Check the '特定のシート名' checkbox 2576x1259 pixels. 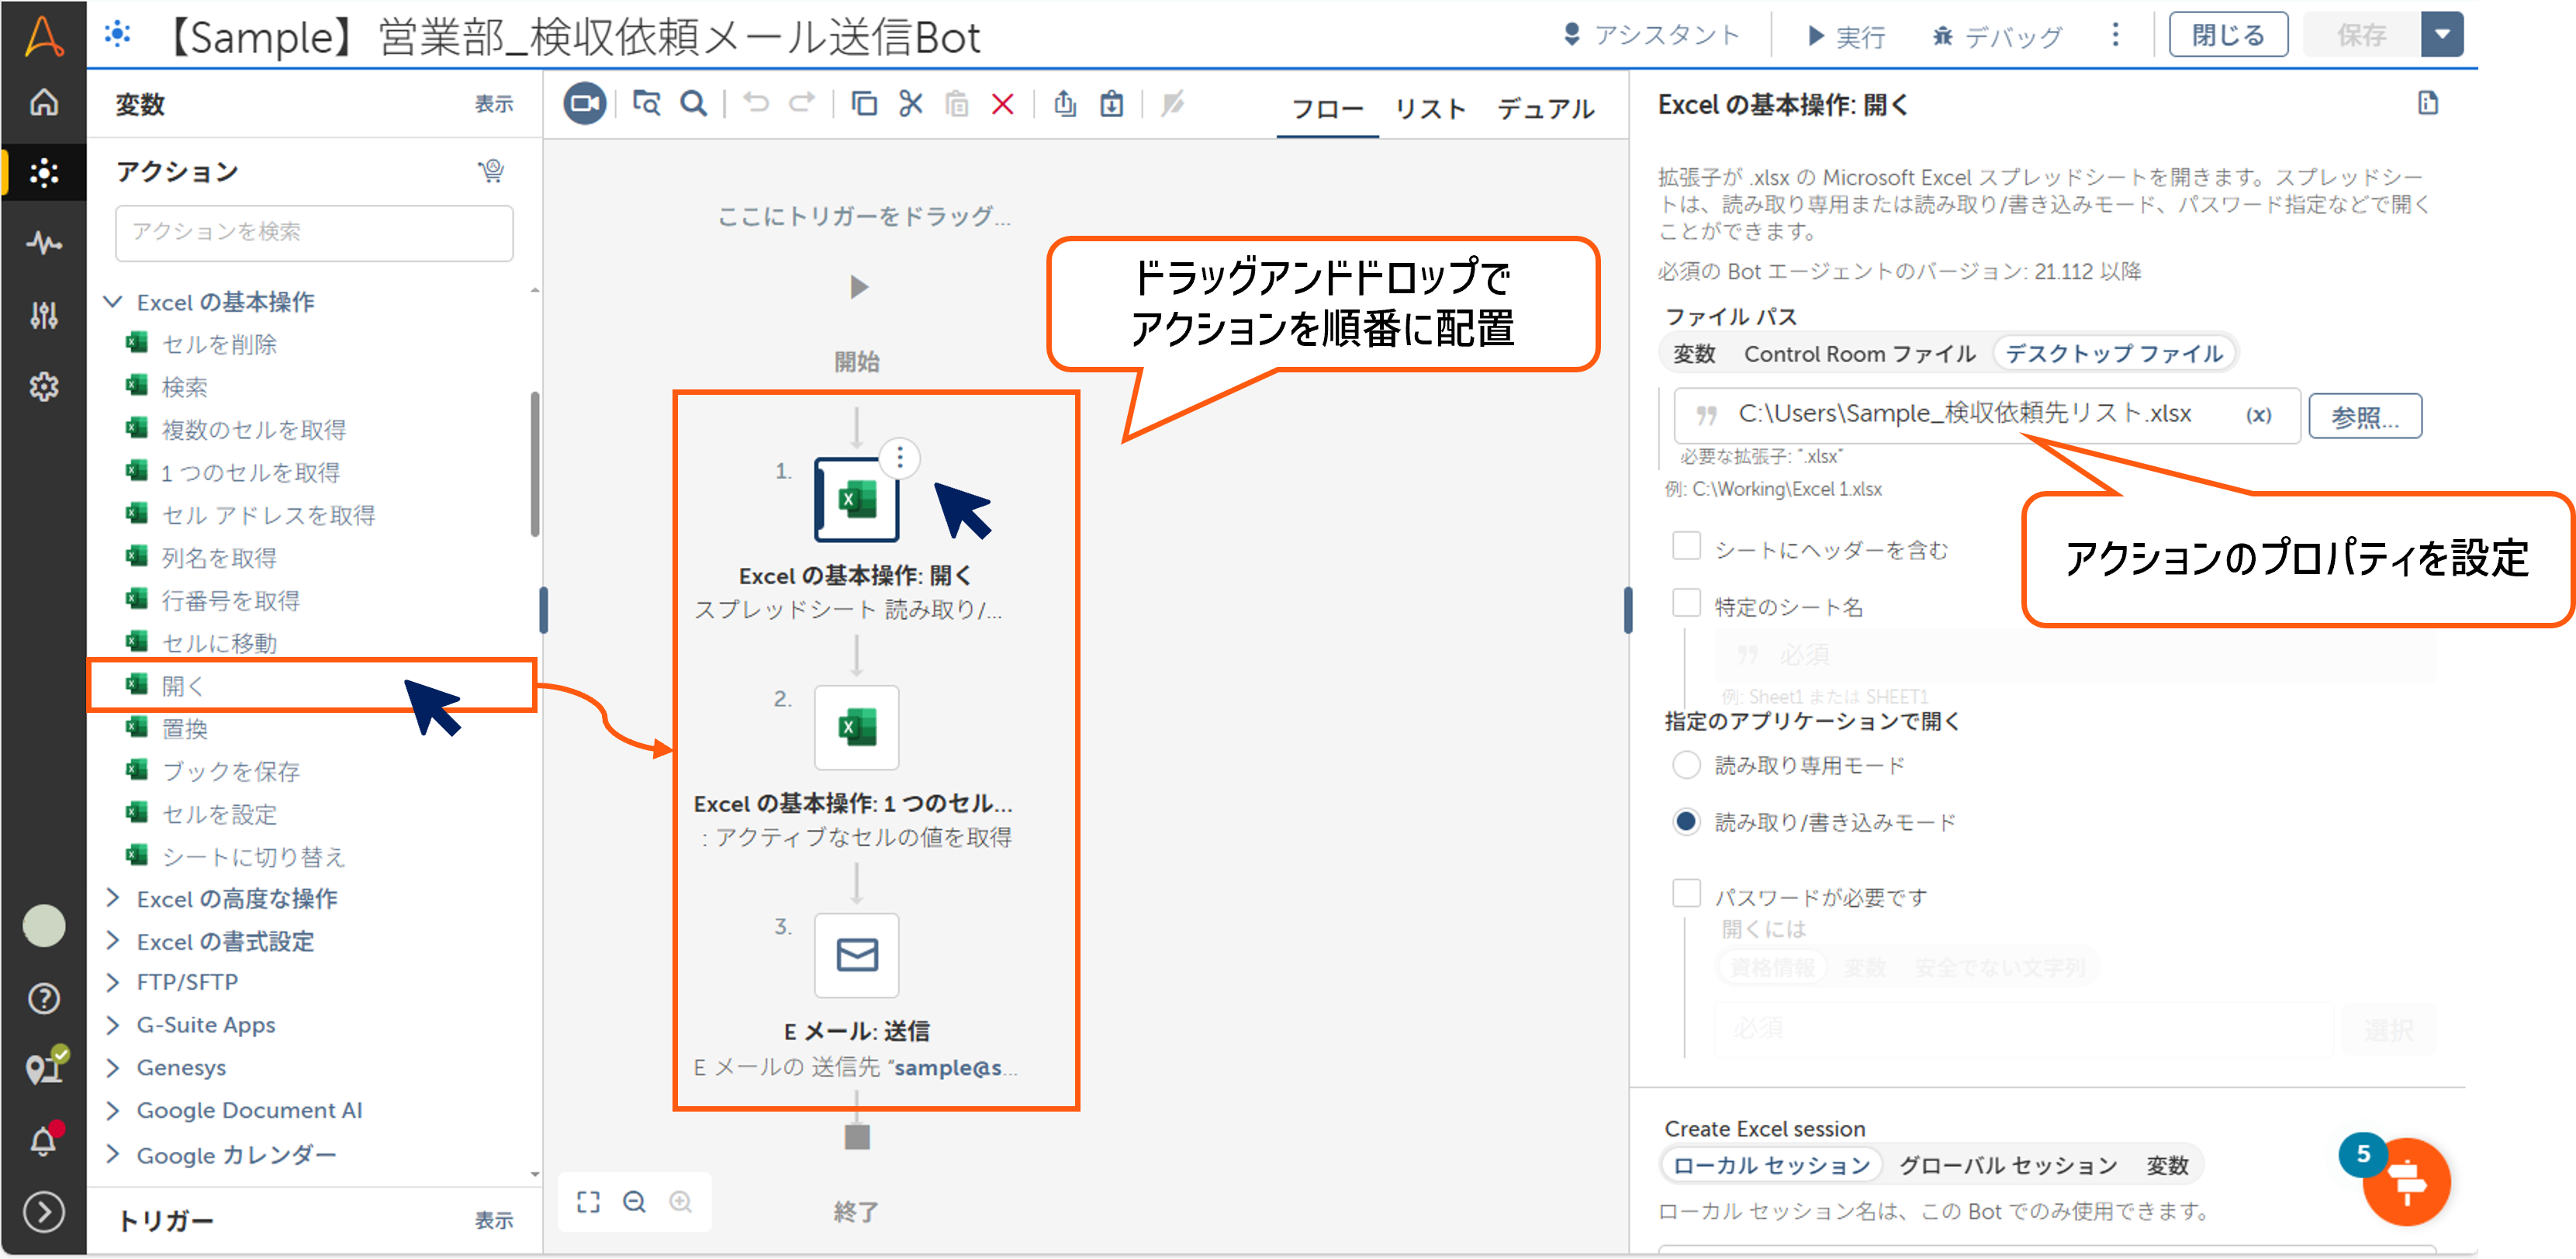coord(1686,604)
